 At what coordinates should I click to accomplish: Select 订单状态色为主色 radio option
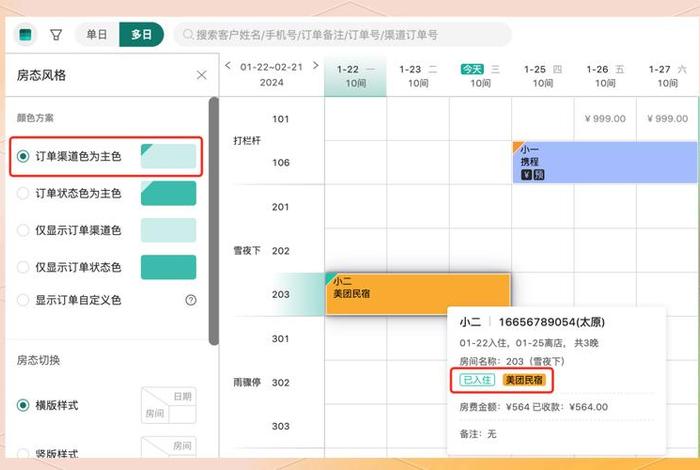(23, 193)
